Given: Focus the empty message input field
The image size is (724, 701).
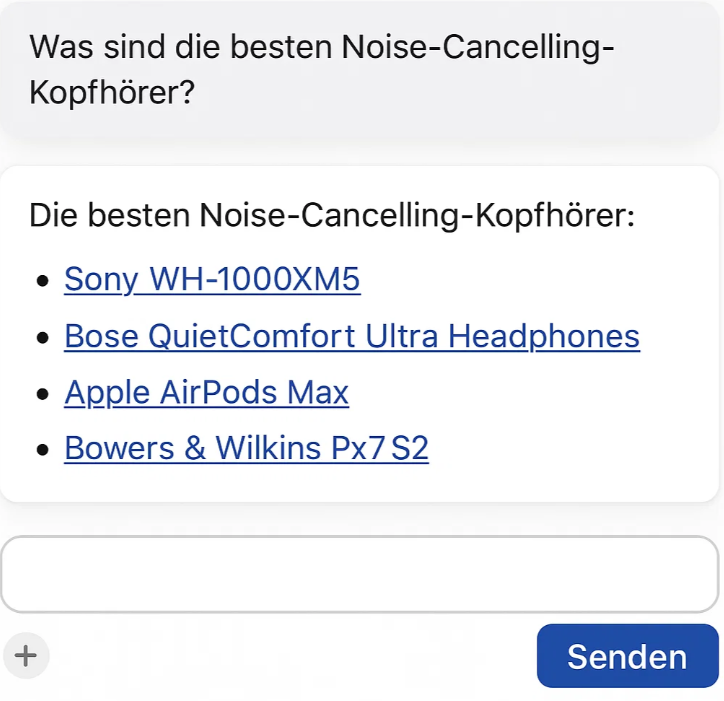Looking at the screenshot, I should click(x=360, y=574).
